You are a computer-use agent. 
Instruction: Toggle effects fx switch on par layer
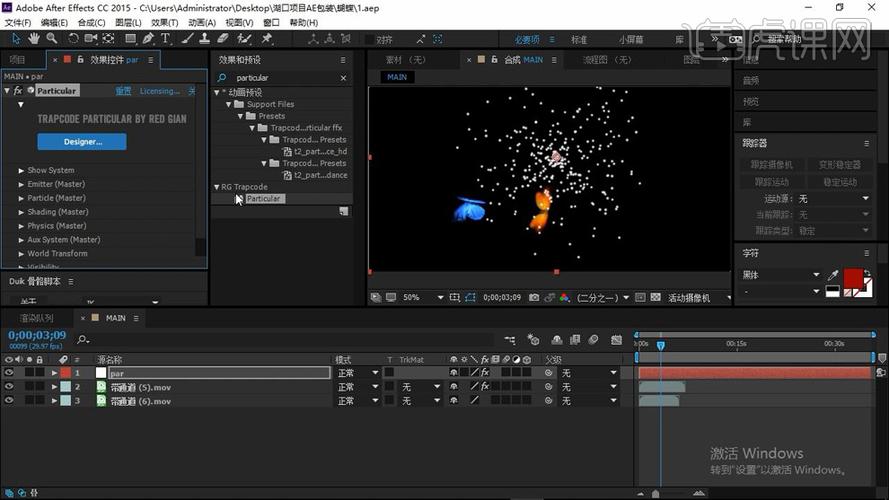[x=485, y=372]
